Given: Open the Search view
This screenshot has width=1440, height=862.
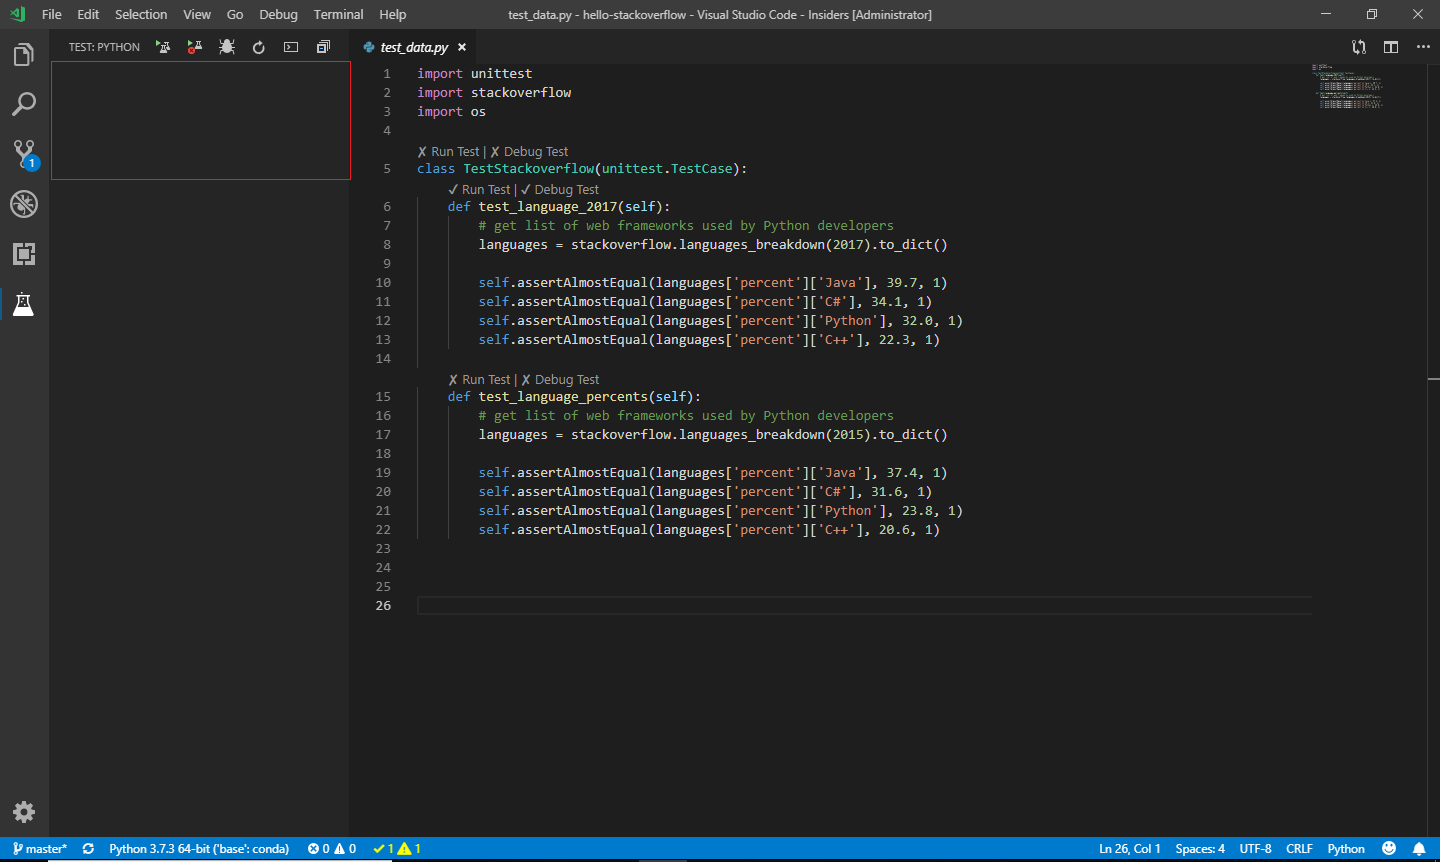Looking at the screenshot, I should point(24,104).
